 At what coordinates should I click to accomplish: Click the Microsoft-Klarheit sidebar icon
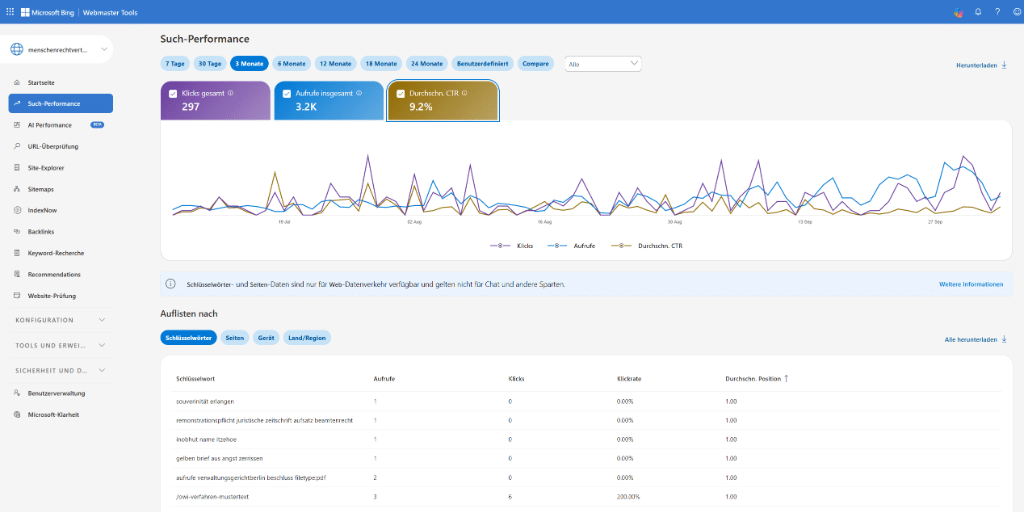[x=16, y=415]
